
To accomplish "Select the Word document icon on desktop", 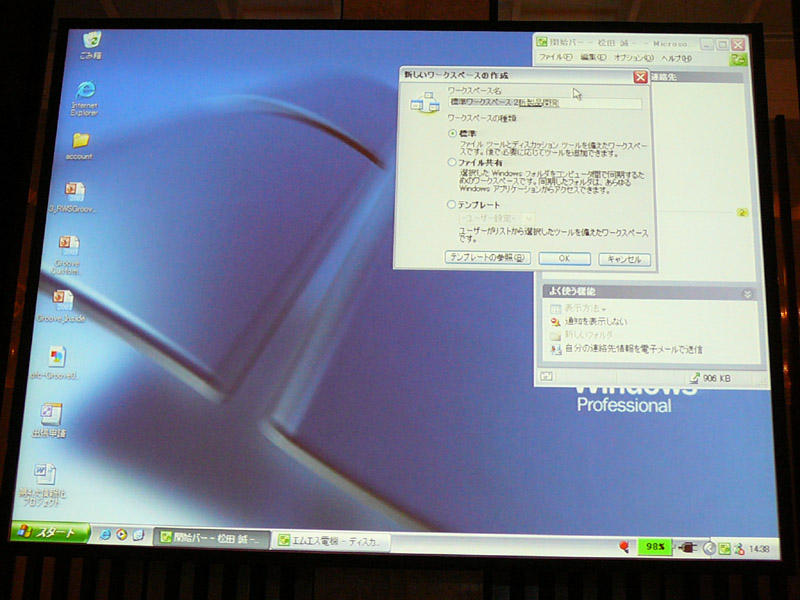I will pos(45,474).
